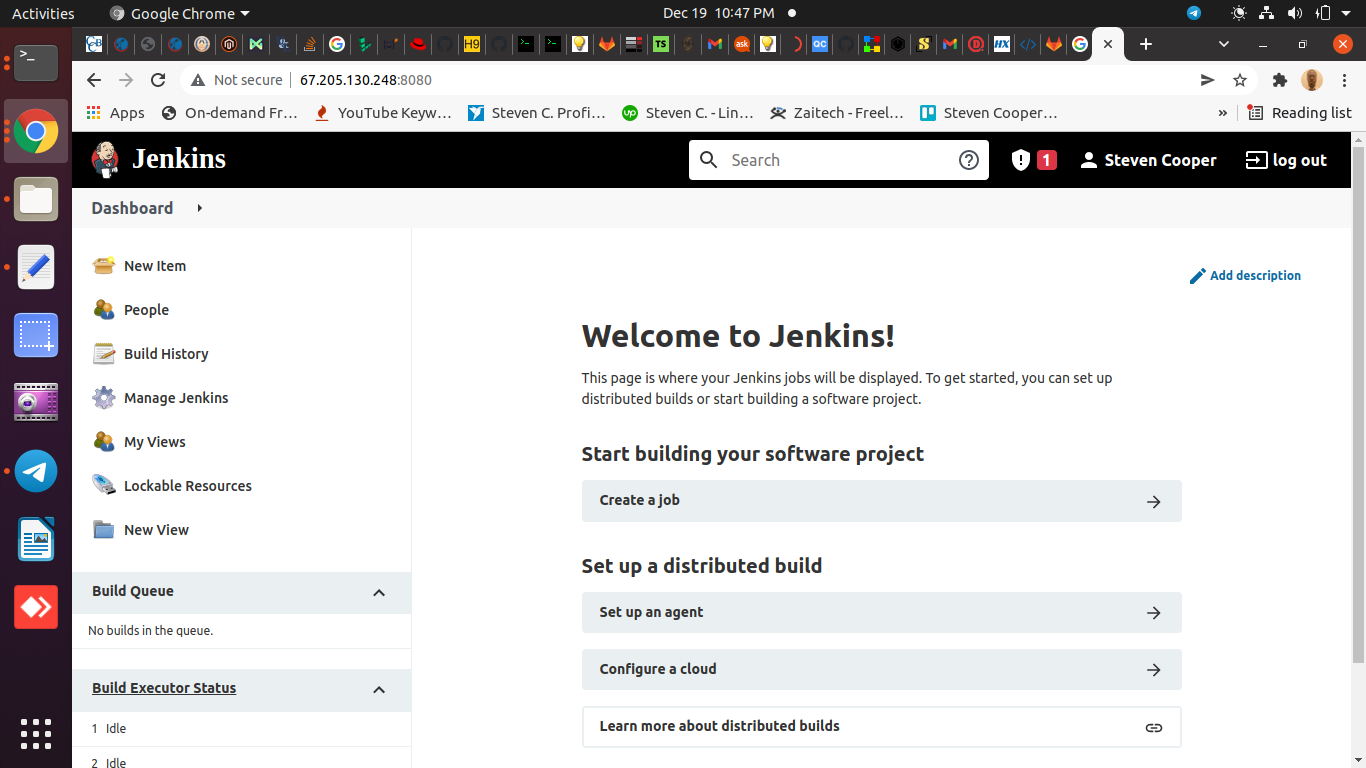This screenshot has width=1366, height=768.
Task: Click the Not secure warning icon
Action: point(197,80)
